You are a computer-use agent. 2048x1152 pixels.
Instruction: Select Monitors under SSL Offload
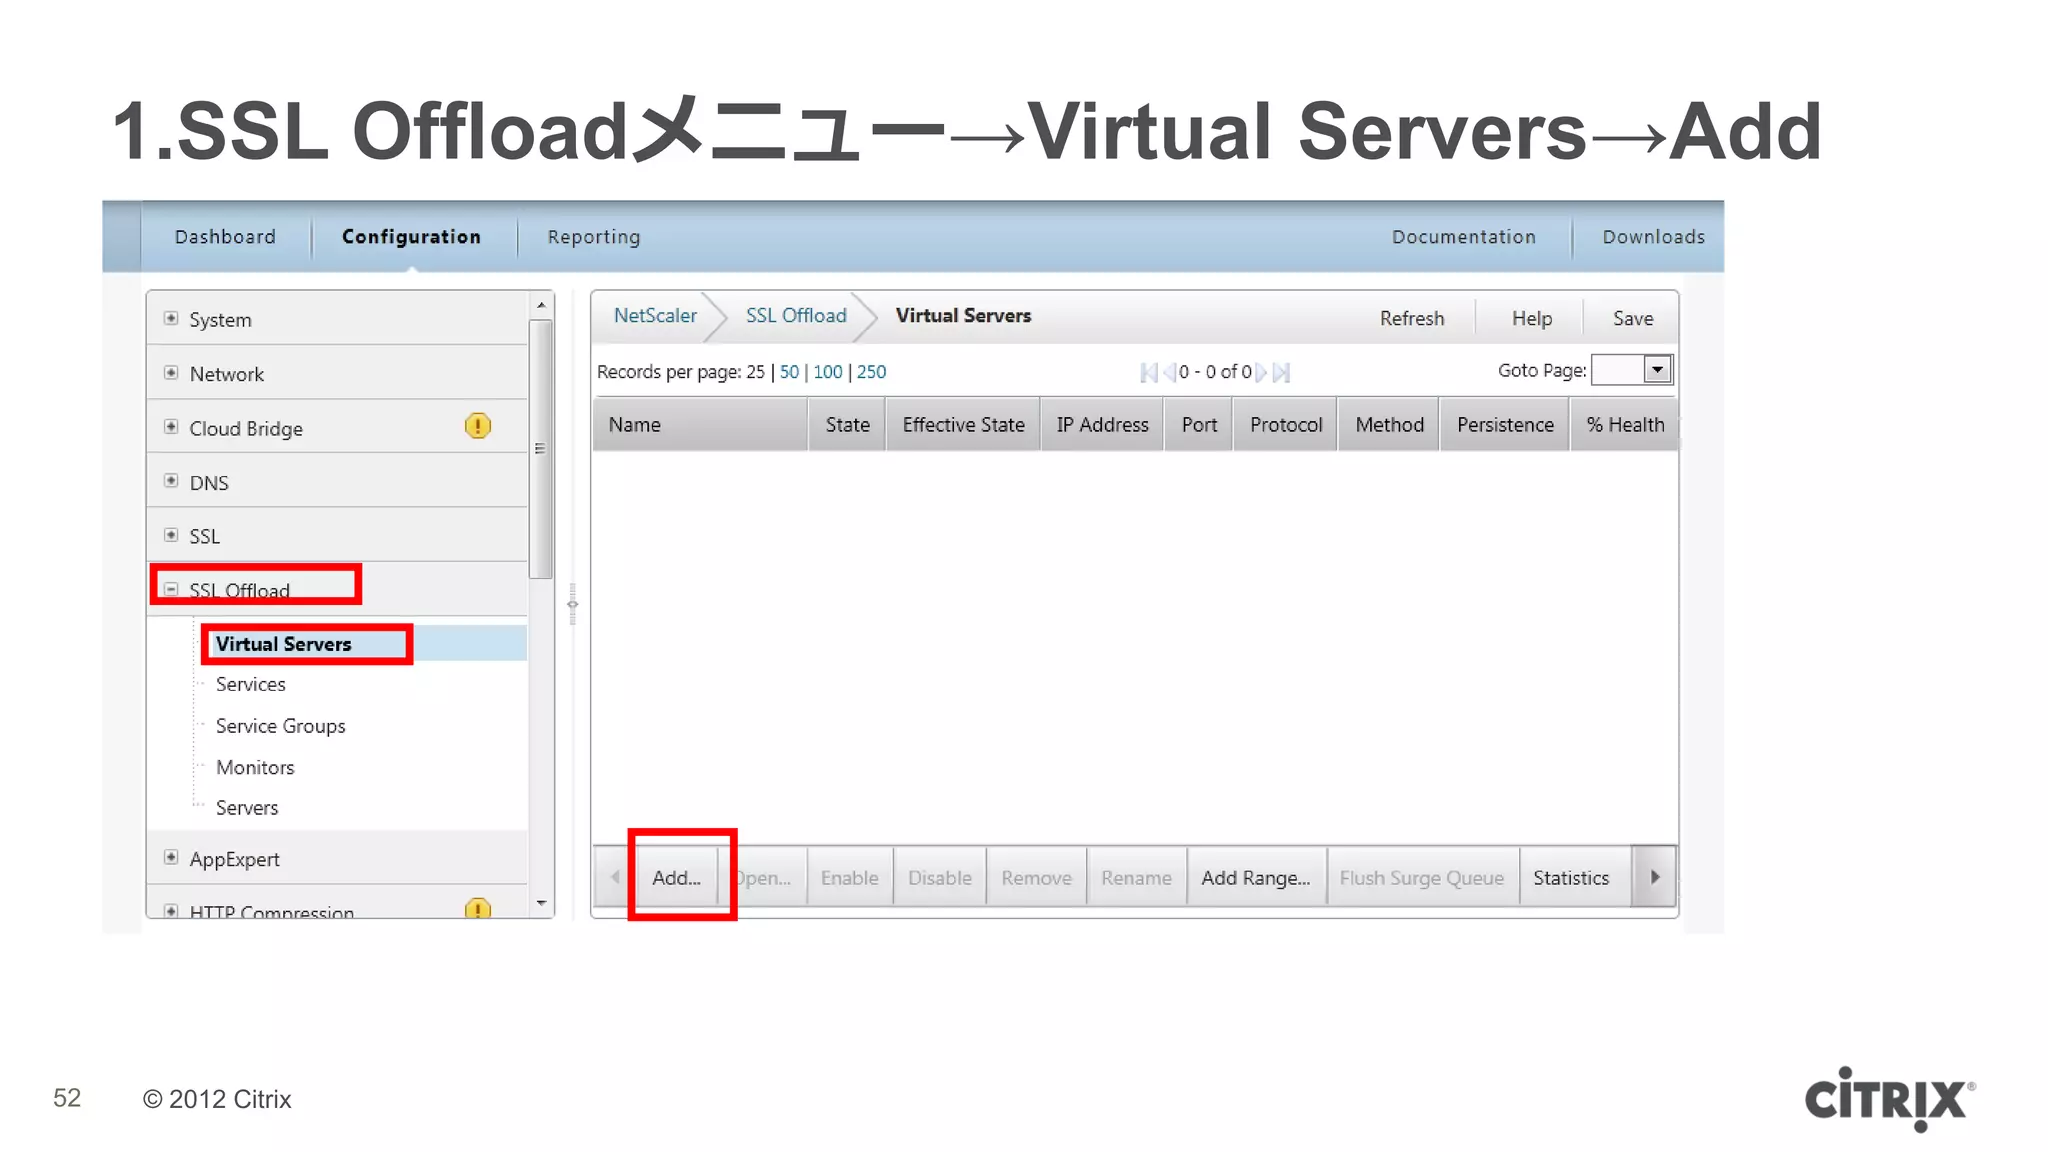(255, 767)
